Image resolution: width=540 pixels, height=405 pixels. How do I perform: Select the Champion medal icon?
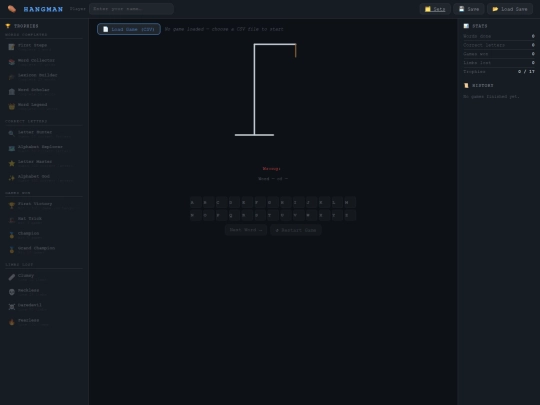[12, 235]
